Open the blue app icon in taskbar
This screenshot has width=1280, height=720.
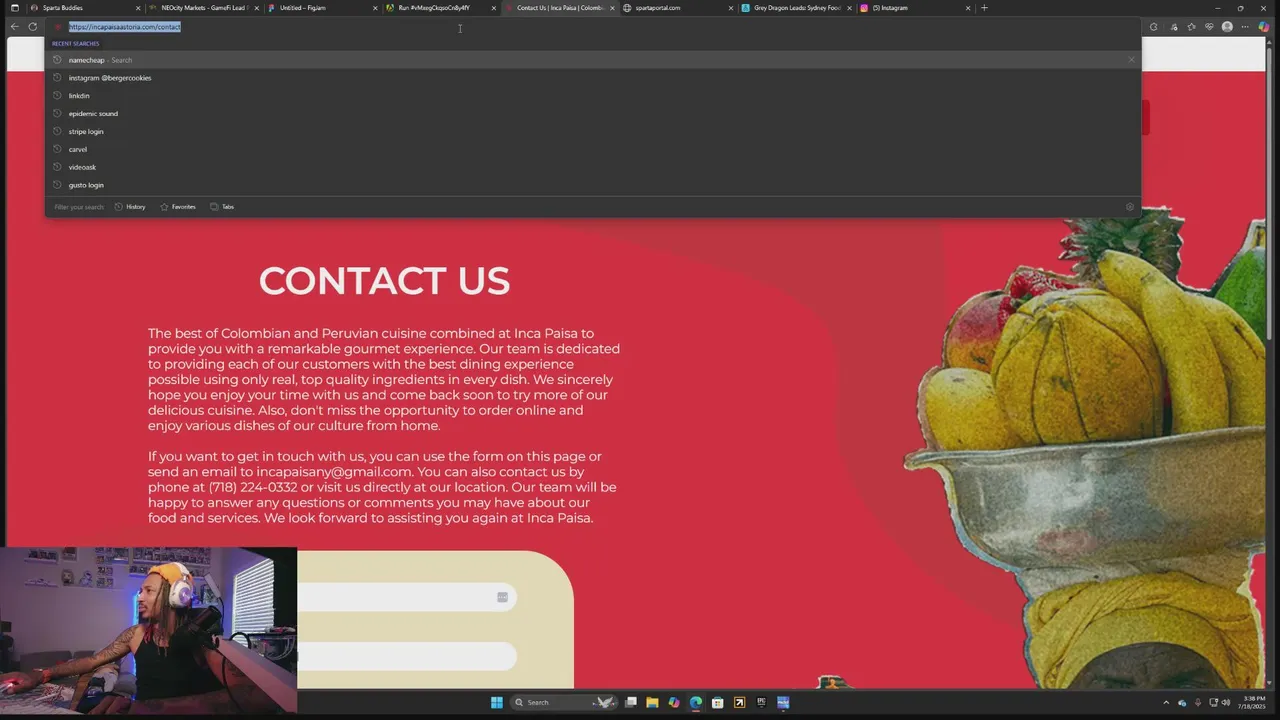pos(783,702)
